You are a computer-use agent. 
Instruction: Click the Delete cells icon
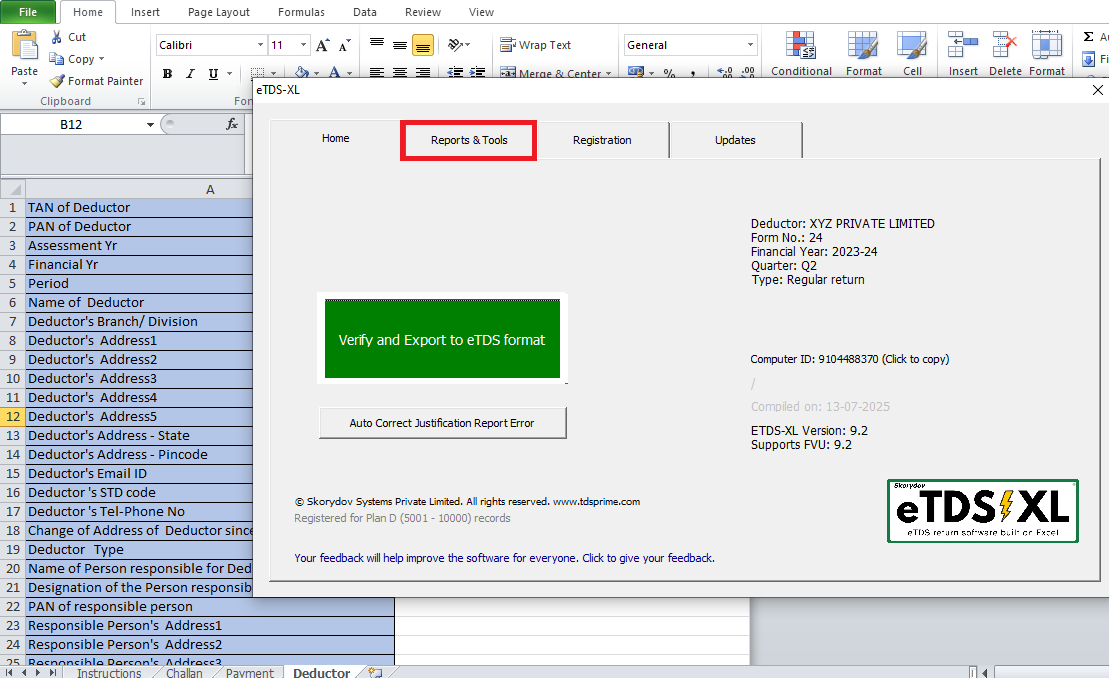point(1004,45)
